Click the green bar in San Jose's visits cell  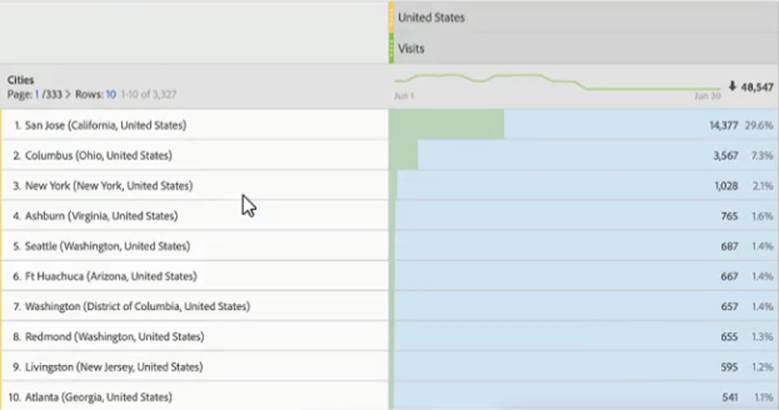pos(446,125)
